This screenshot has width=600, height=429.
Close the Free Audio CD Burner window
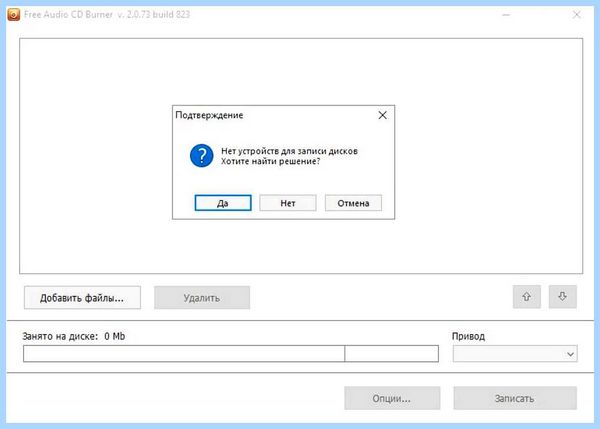tap(576, 15)
